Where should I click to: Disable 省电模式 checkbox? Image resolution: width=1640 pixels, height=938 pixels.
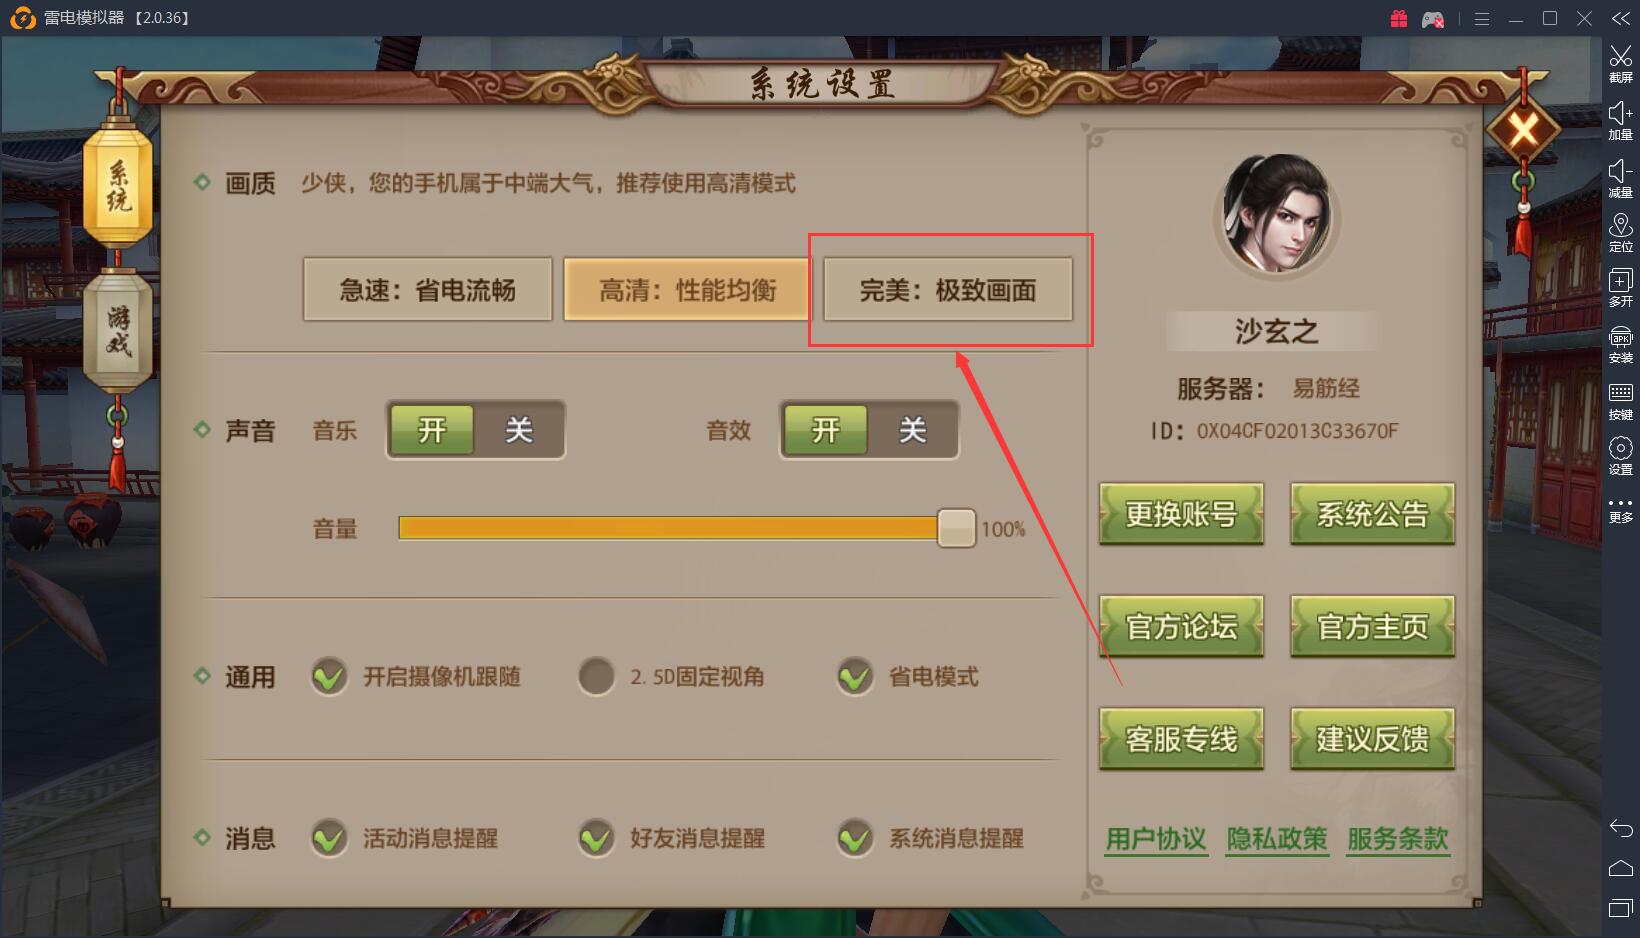(855, 677)
